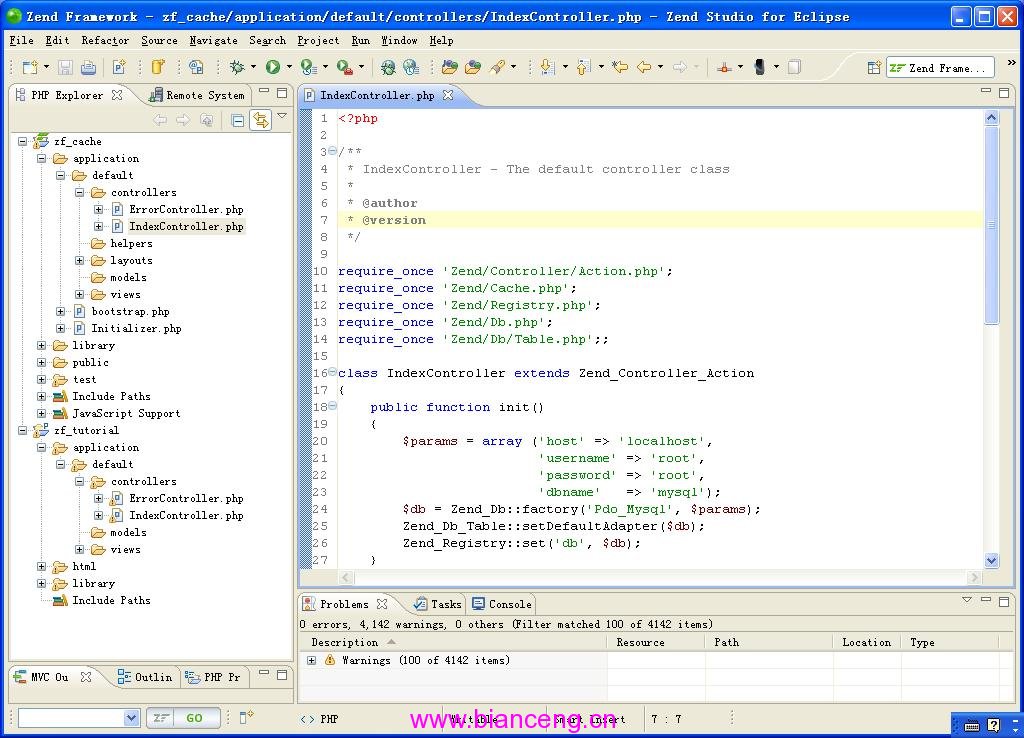Click the black mobile device toolbar icon

pos(760,67)
